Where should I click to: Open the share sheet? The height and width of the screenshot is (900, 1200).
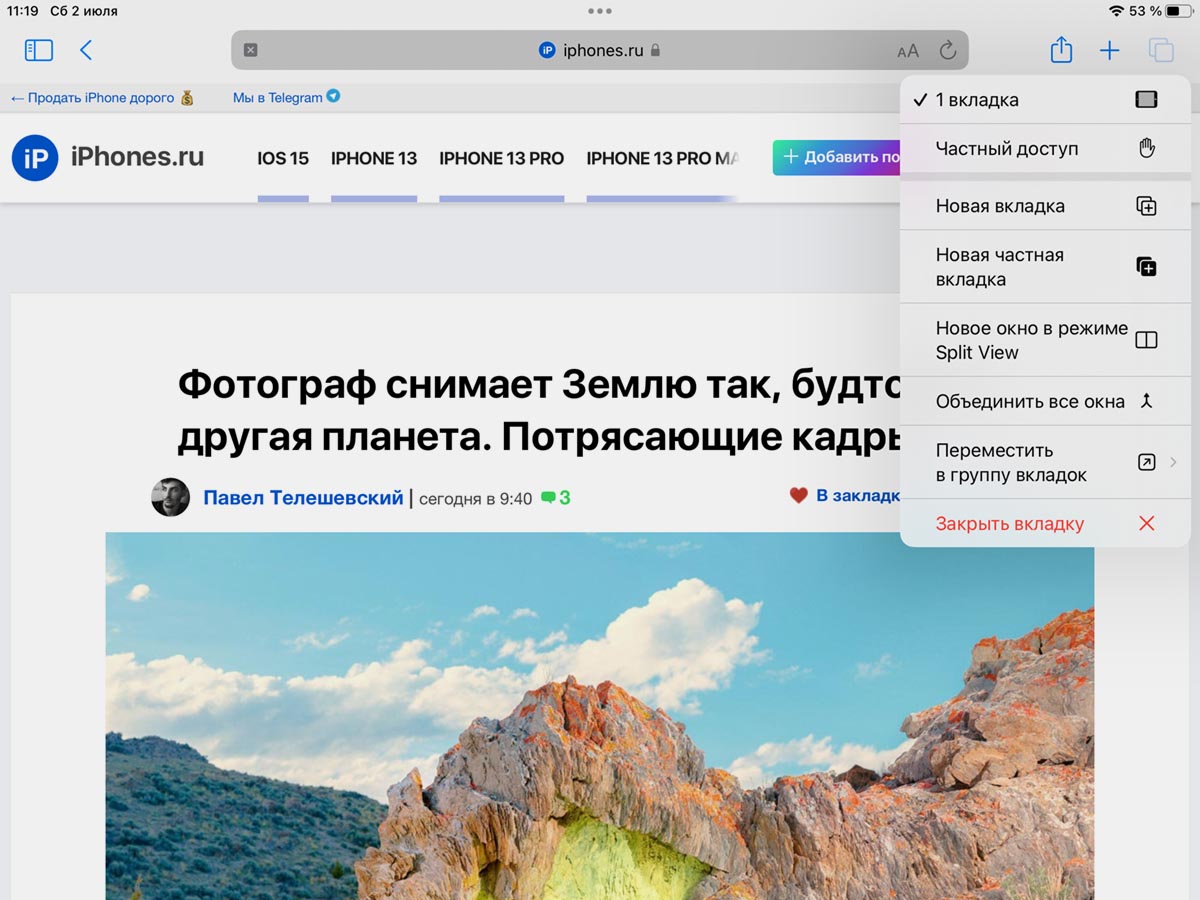pos(1061,50)
